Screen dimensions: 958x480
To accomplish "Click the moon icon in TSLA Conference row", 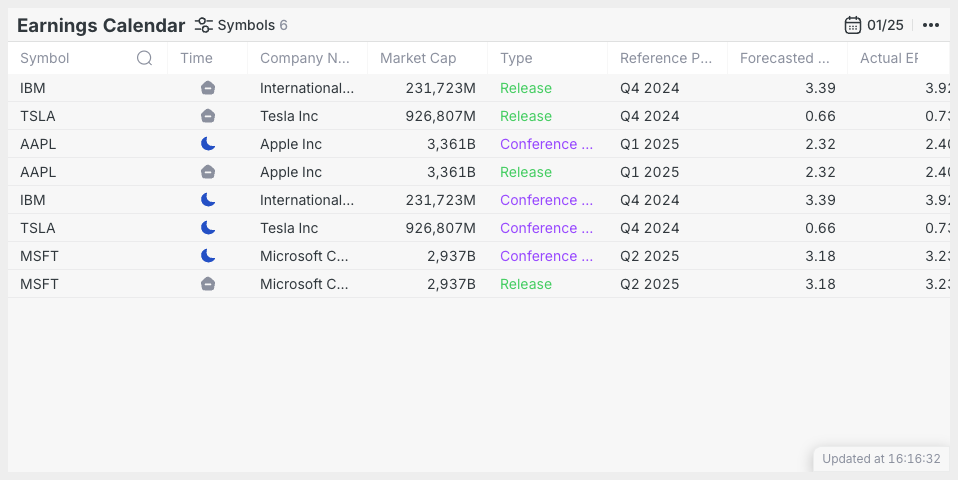I will pos(208,228).
